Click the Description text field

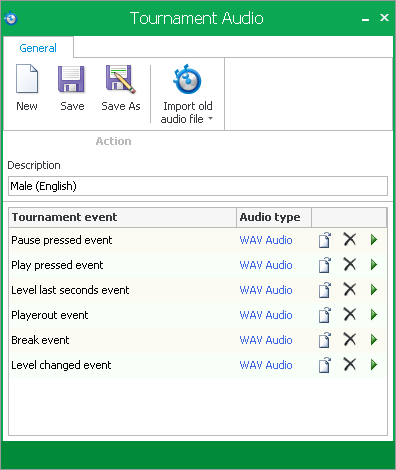[198, 186]
